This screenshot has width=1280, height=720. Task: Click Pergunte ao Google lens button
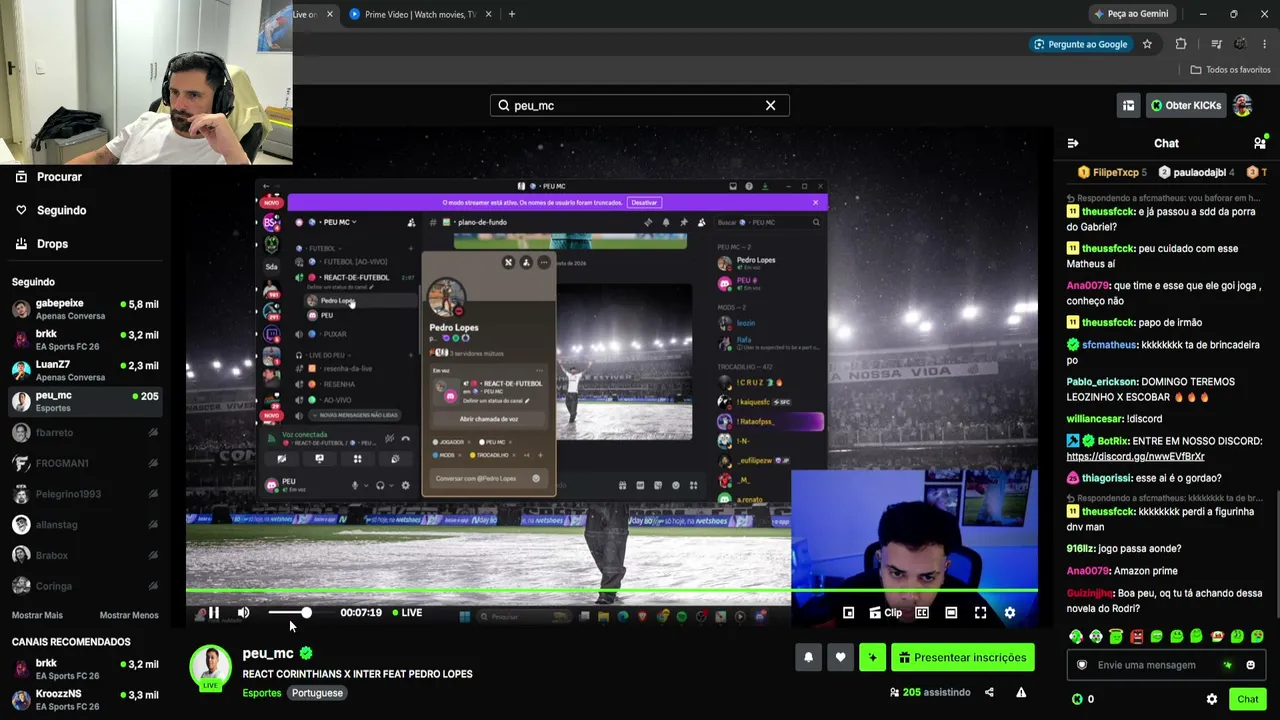point(1080,44)
